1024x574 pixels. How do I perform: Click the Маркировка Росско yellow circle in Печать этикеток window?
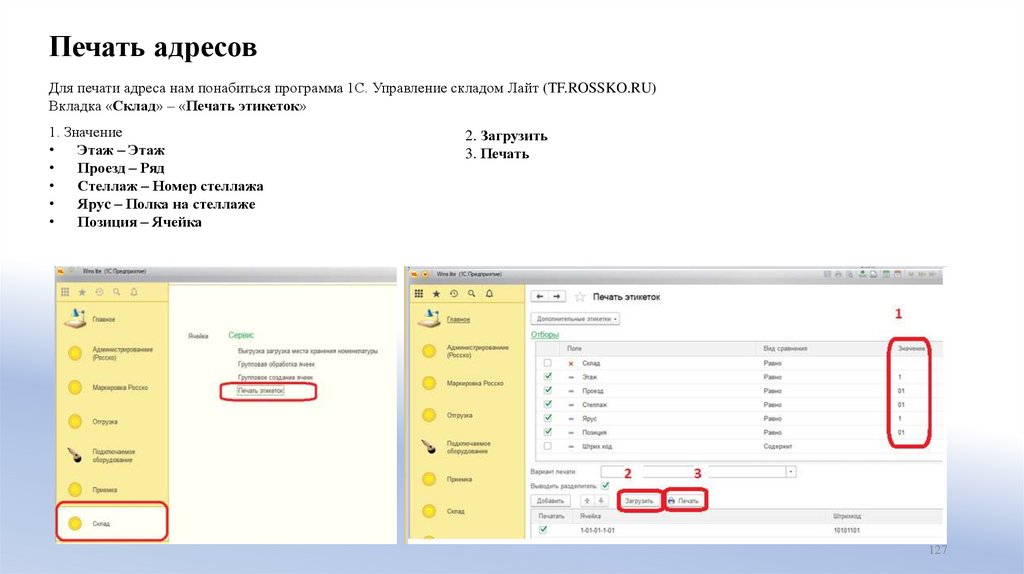429,383
